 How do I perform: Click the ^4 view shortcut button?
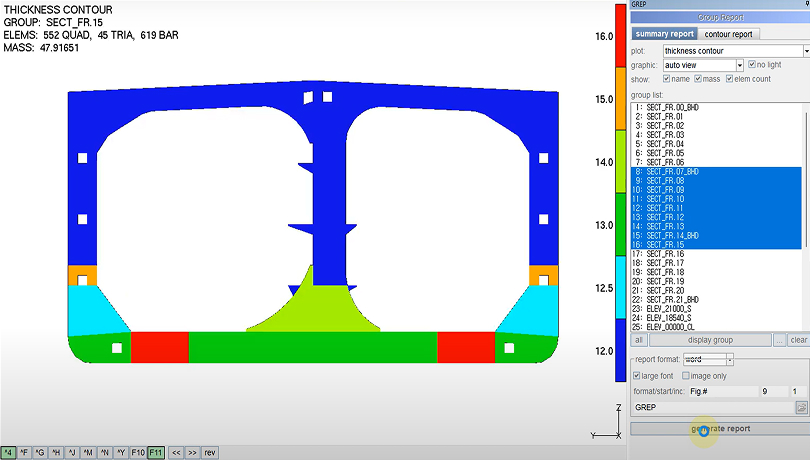tap(8, 453)
